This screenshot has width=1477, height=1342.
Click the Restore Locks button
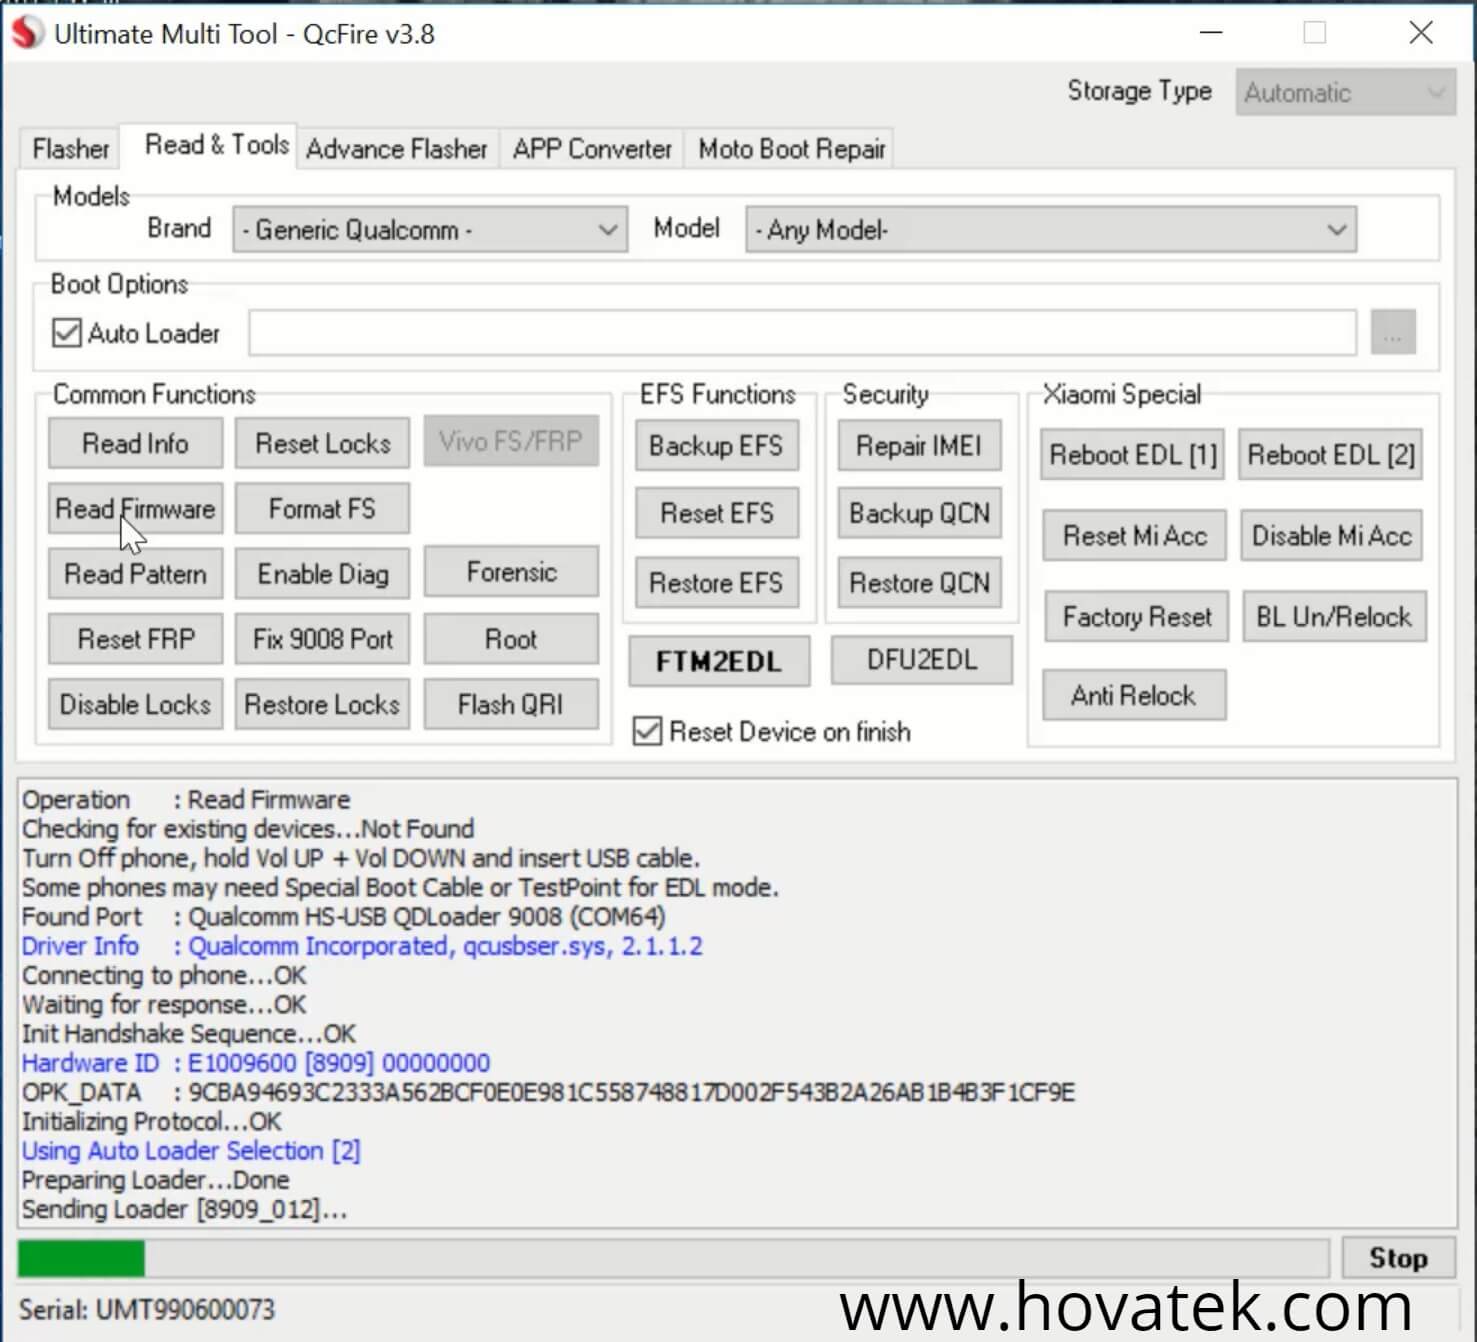click(x=322, y=705)
